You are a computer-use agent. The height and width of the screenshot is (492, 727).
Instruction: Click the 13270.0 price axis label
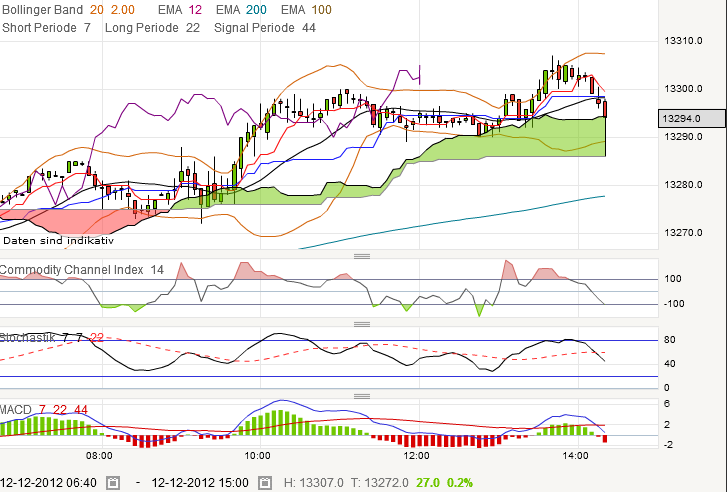[683, 232]
